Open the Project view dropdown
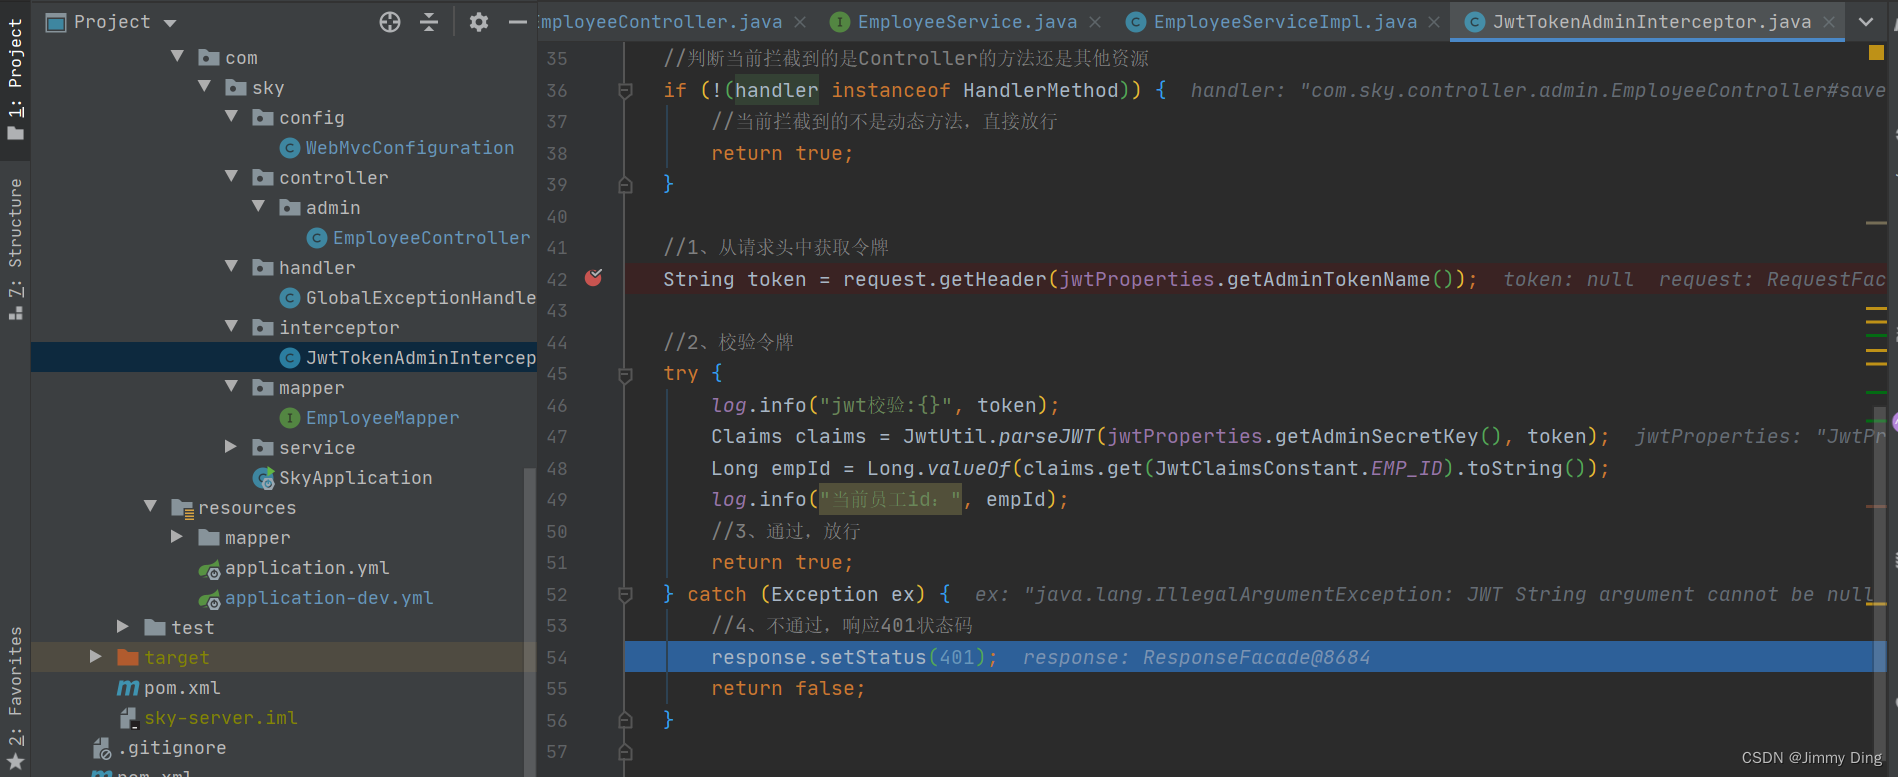The image size is (1898, 777). (x=170, y=23)
